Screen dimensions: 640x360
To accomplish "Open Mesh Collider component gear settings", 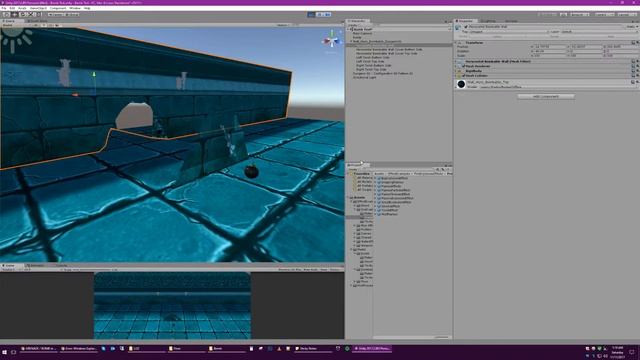I will 637,76.
